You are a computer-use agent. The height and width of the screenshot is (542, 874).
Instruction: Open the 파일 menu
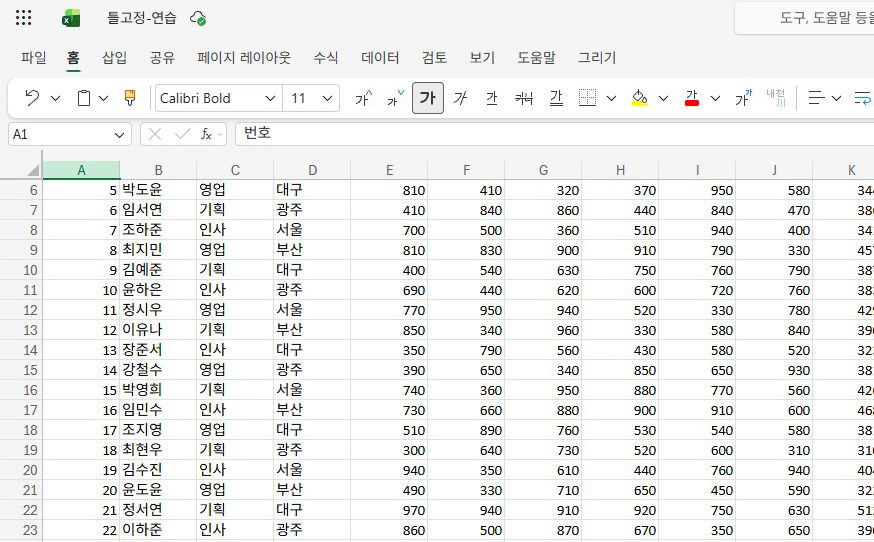[x=33, y=57]
